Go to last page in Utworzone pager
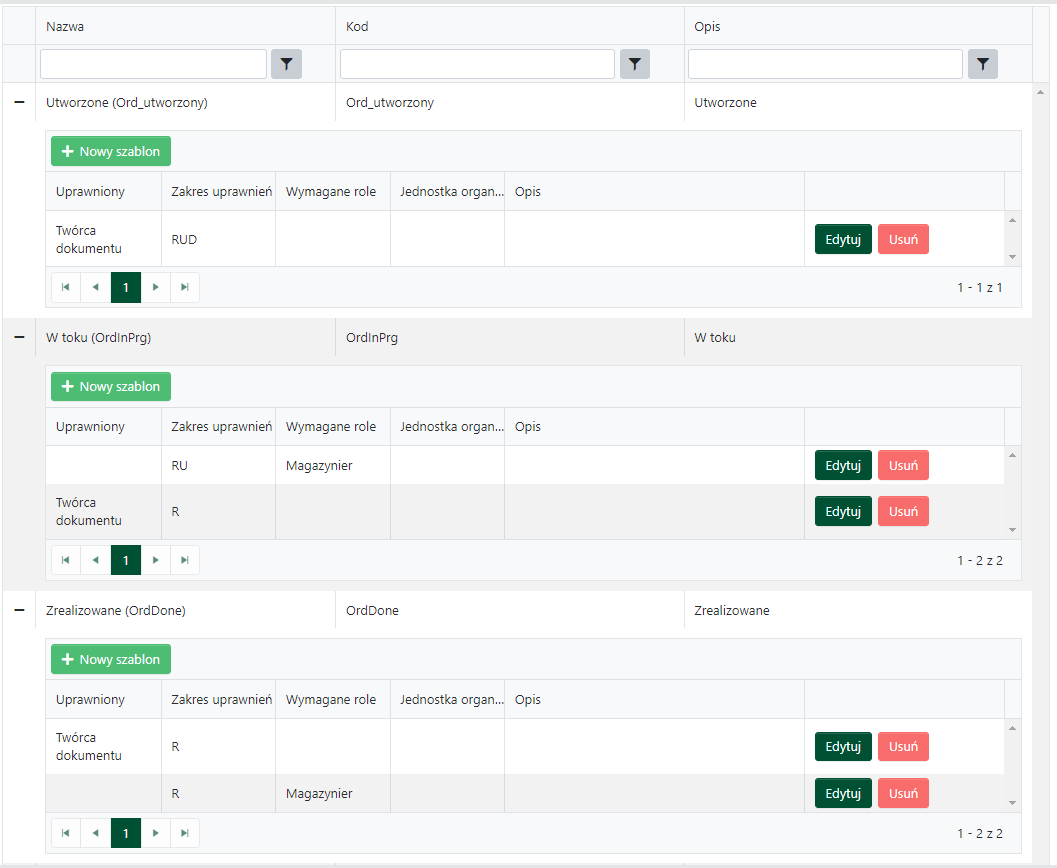Screen dimensions: 1057x868 (x=185, y=287)
